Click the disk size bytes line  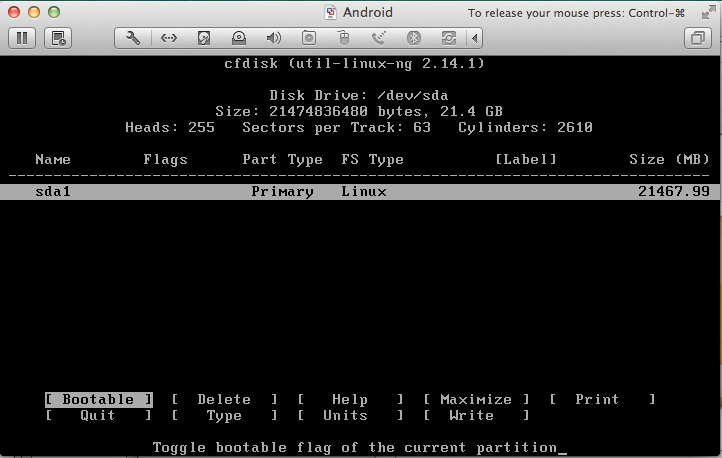pos(359,111)
